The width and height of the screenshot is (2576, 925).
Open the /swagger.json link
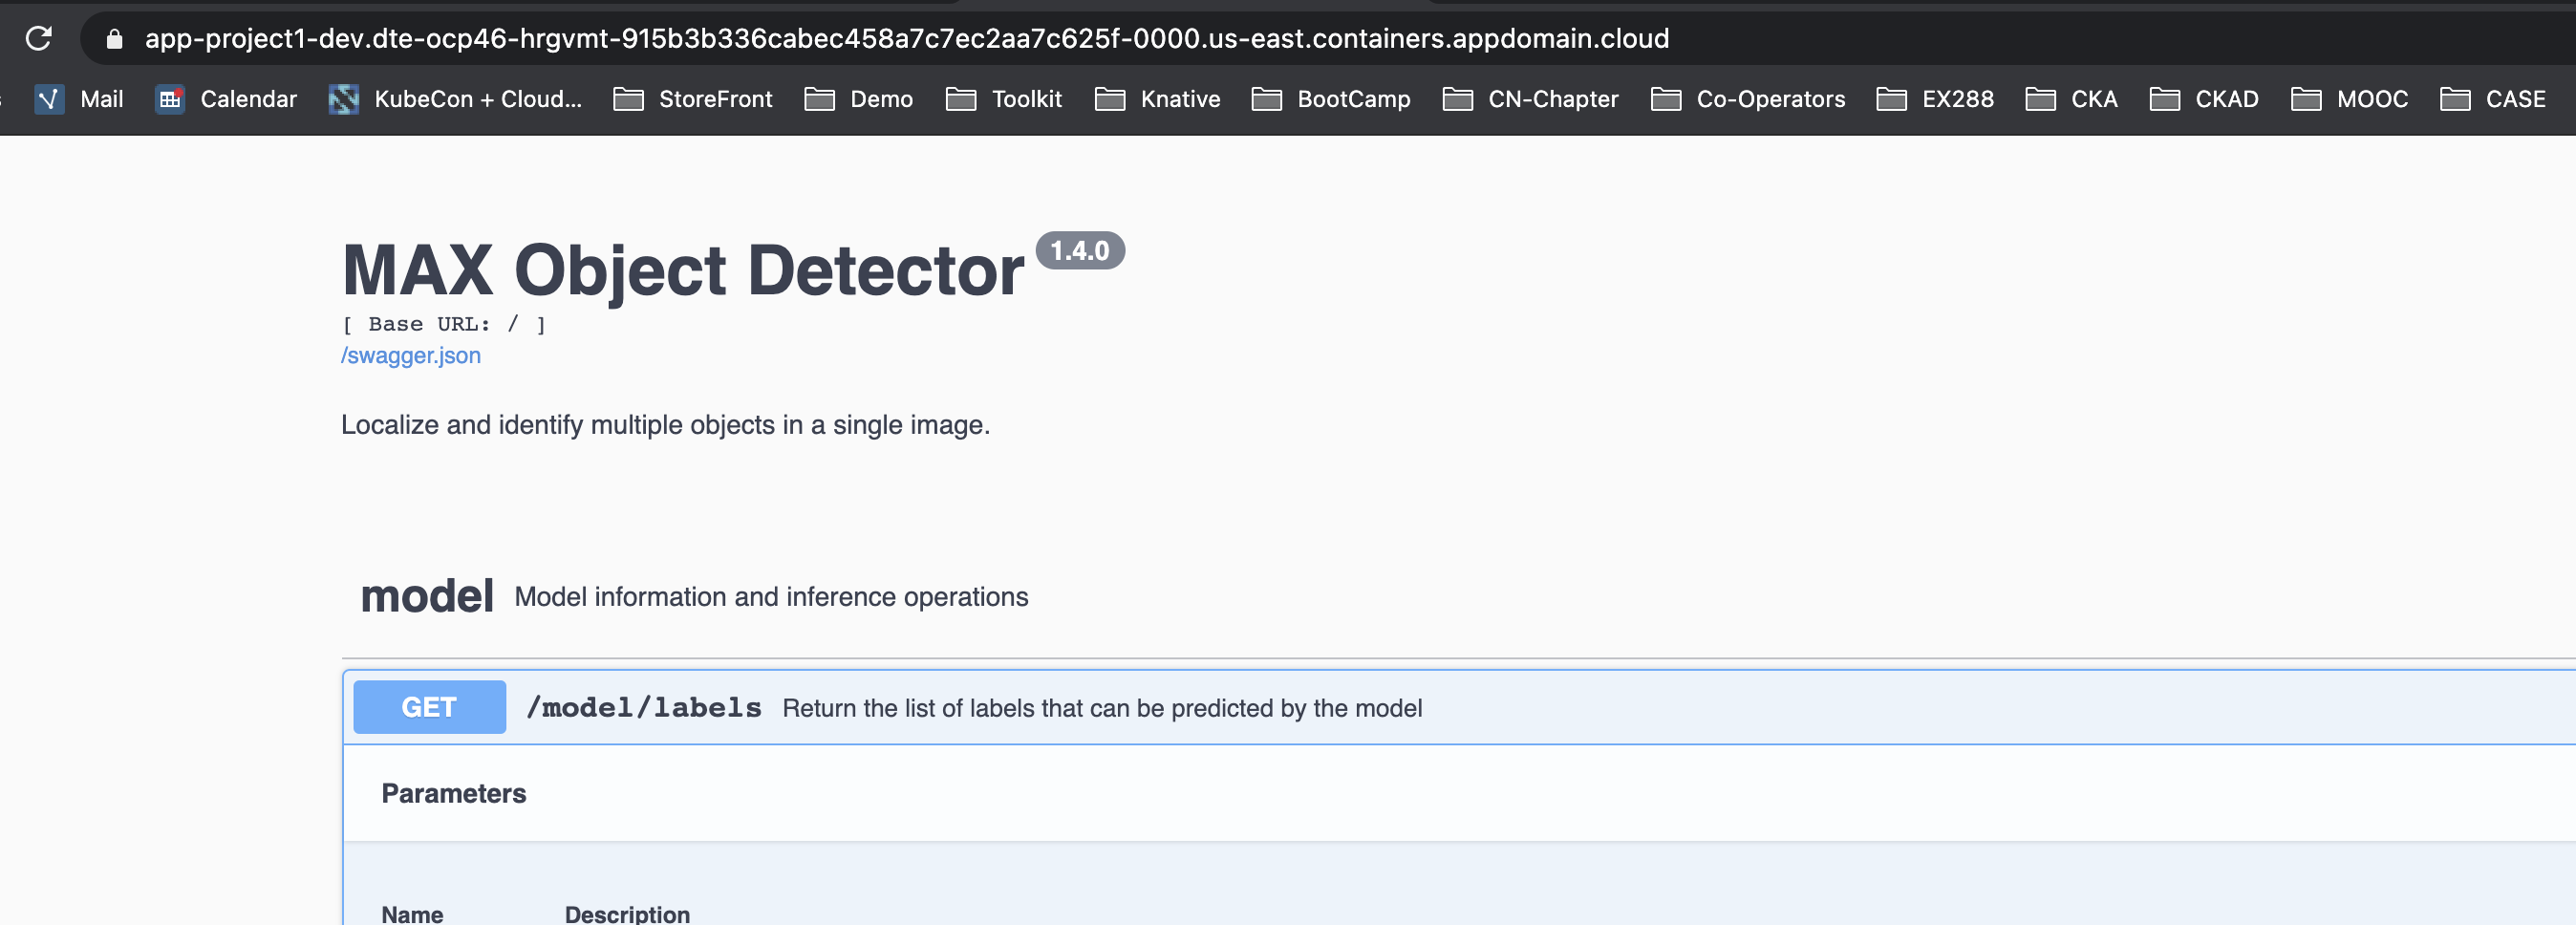click(410, 355)
